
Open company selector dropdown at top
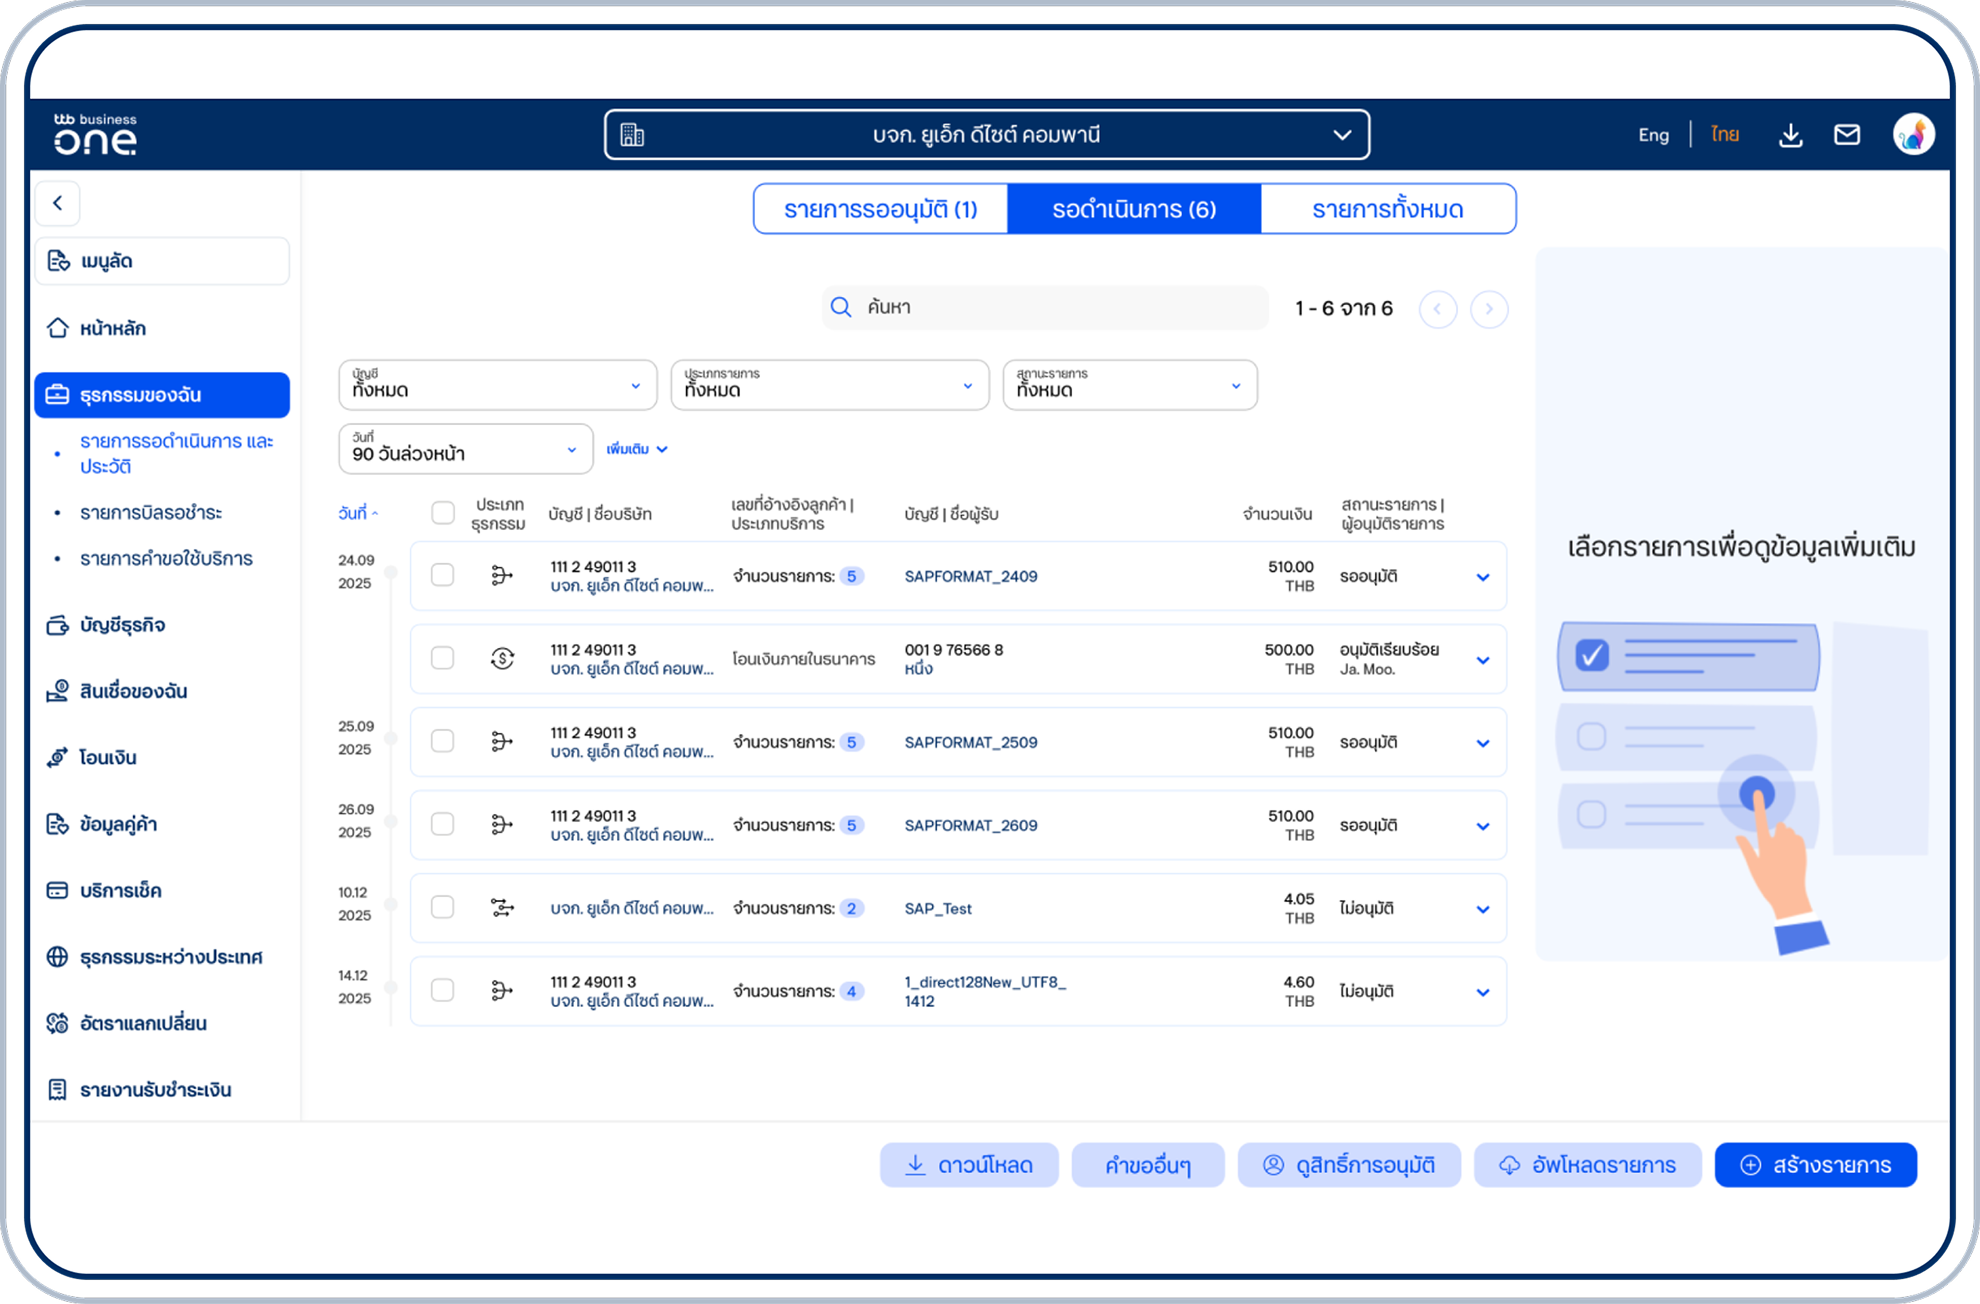tap(986, 135)
